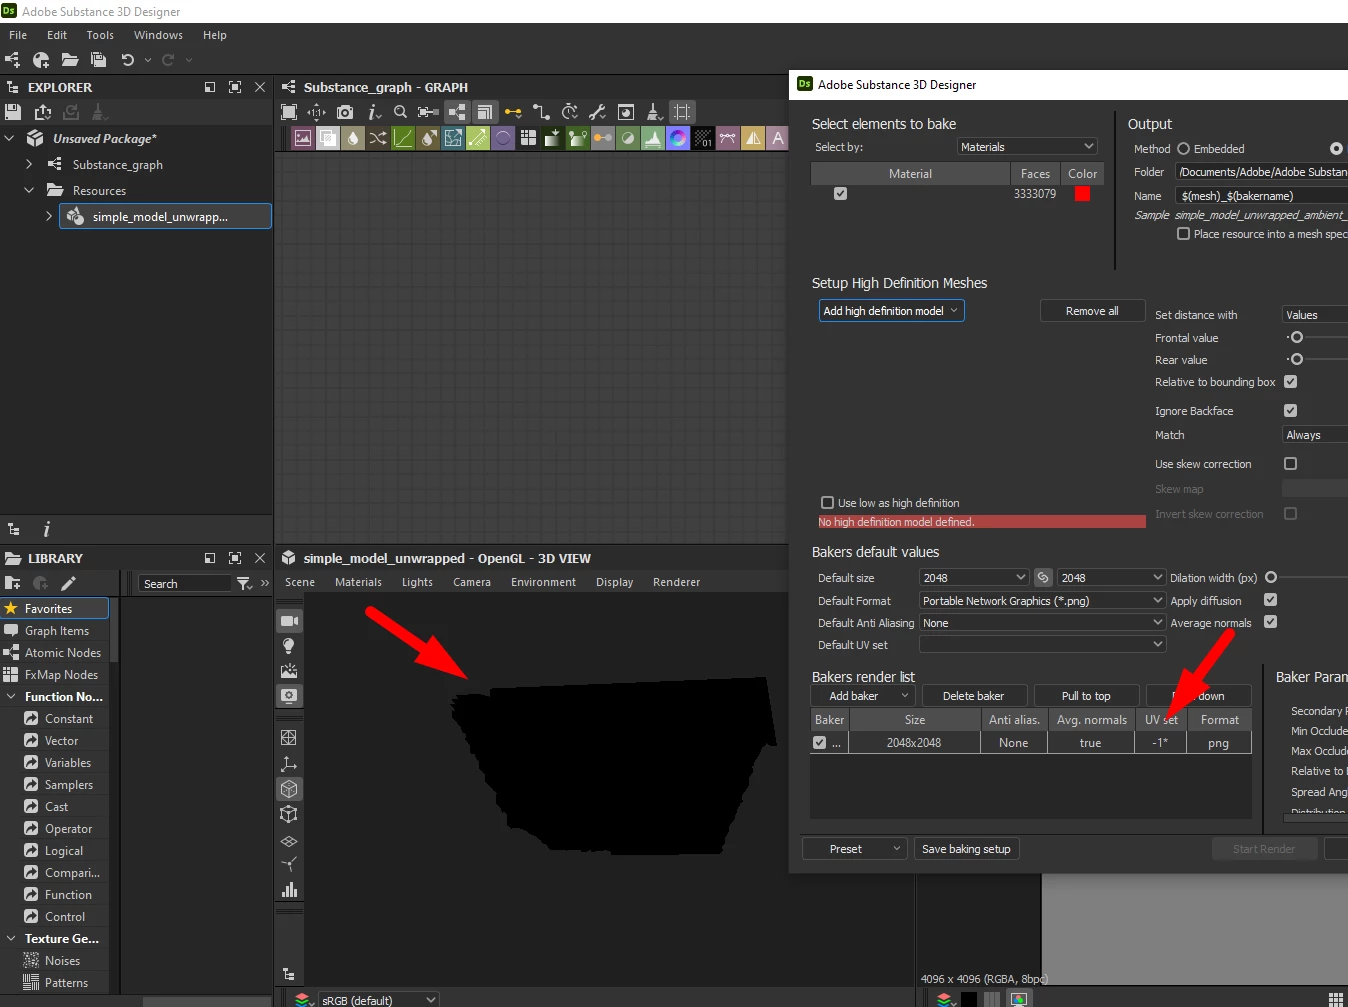Add the Levels histogram node icon
The image size is (1348, 1007).
point(653,138)
